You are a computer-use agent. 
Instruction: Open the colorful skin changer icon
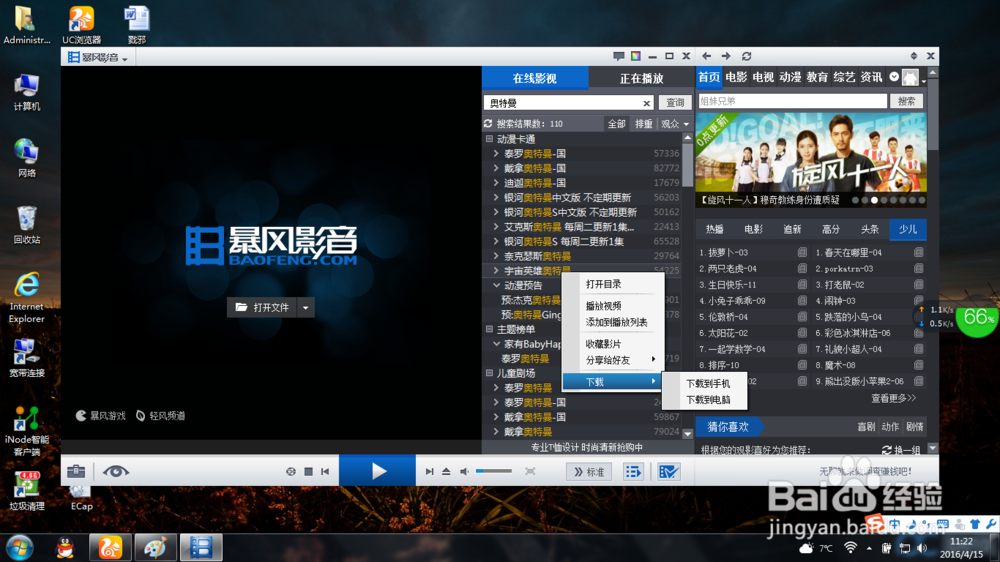(x=636, y=56)
